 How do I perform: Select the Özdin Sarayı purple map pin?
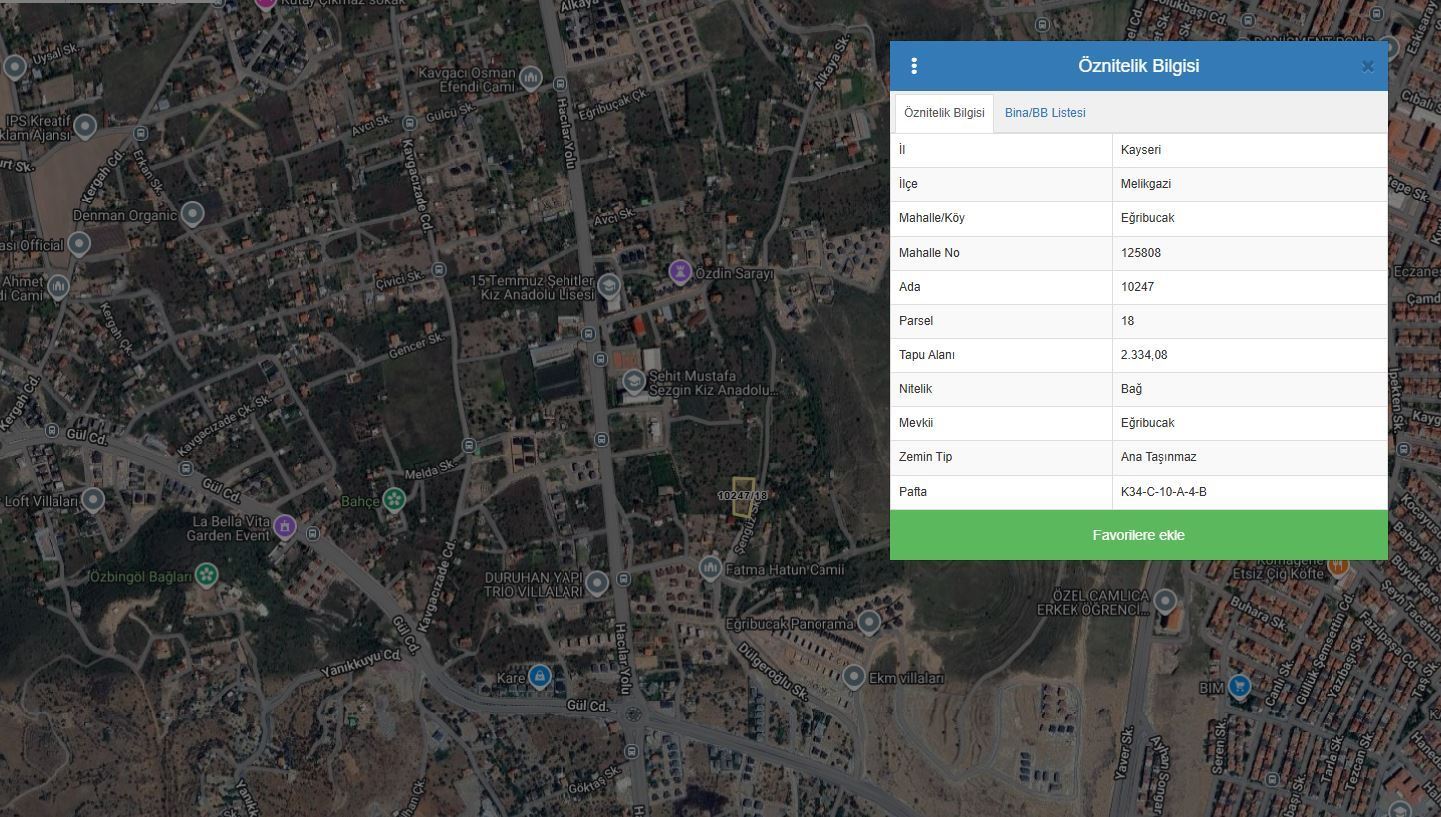[680, 272]
